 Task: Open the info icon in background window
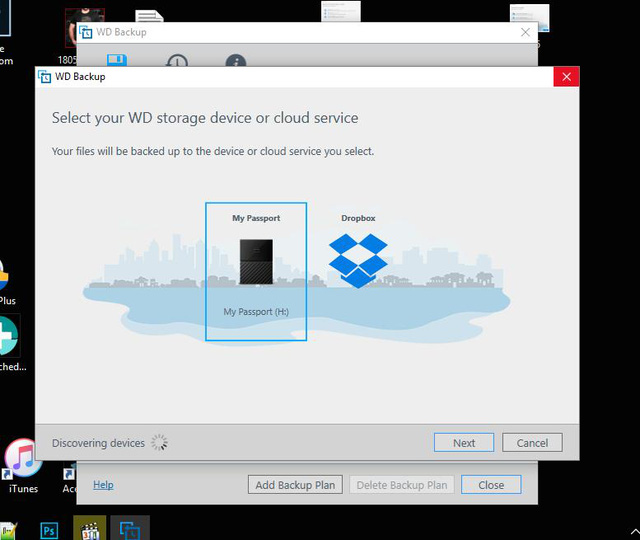coord(236,61)
